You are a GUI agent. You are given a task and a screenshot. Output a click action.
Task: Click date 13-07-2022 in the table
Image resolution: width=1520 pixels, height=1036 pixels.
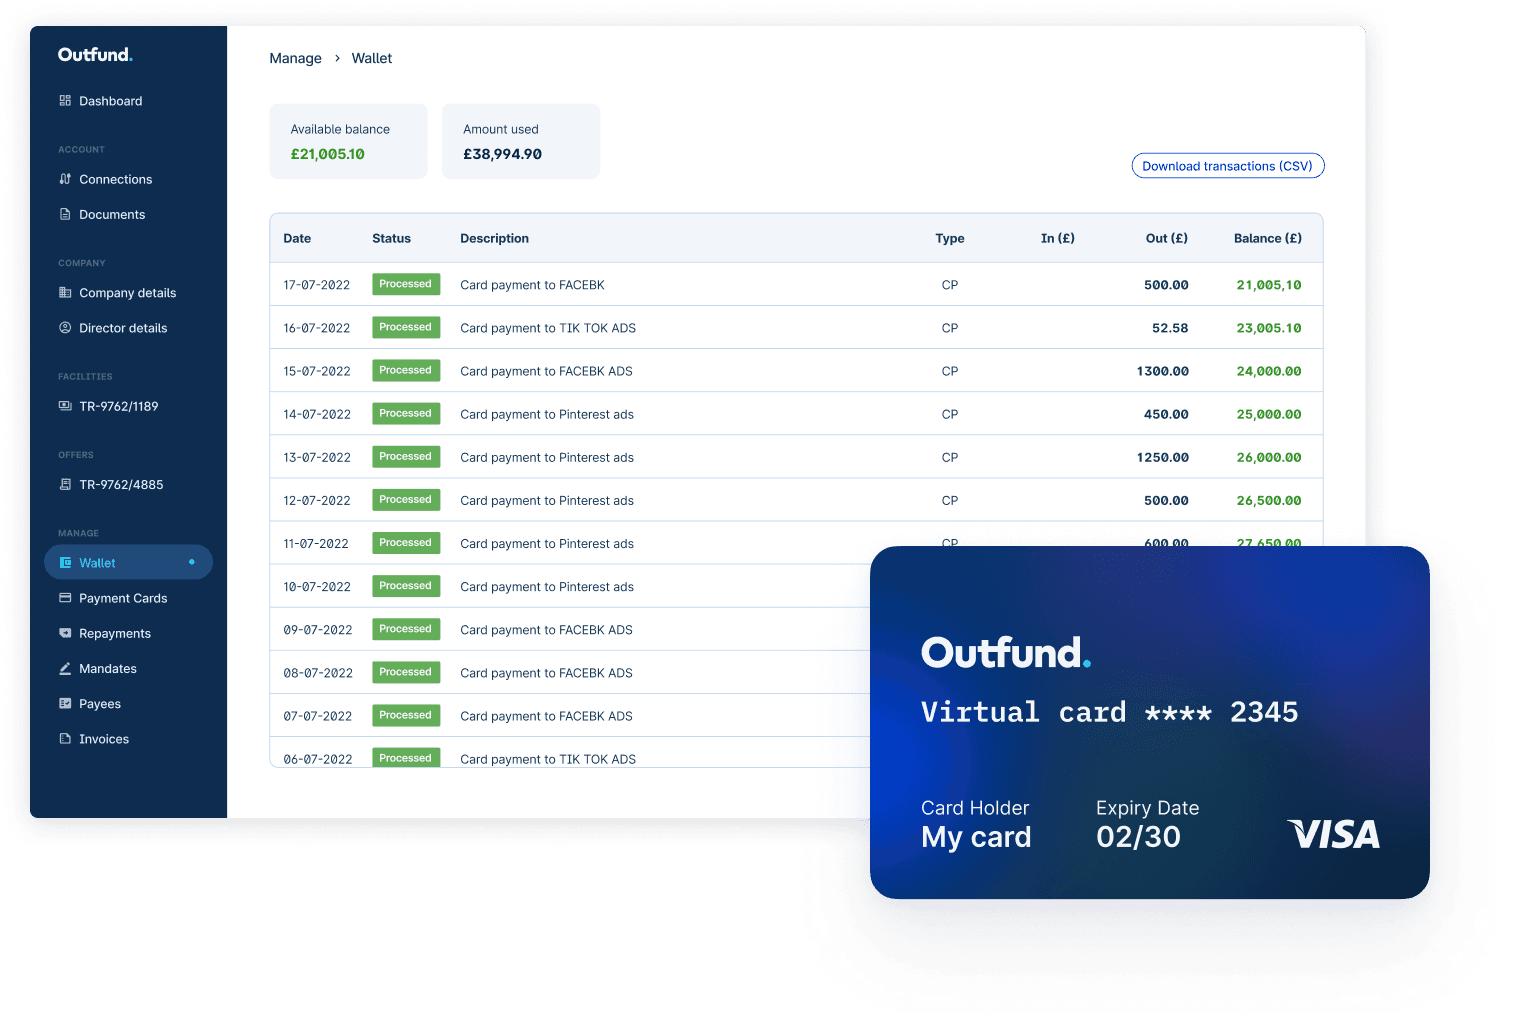point(317,457)
